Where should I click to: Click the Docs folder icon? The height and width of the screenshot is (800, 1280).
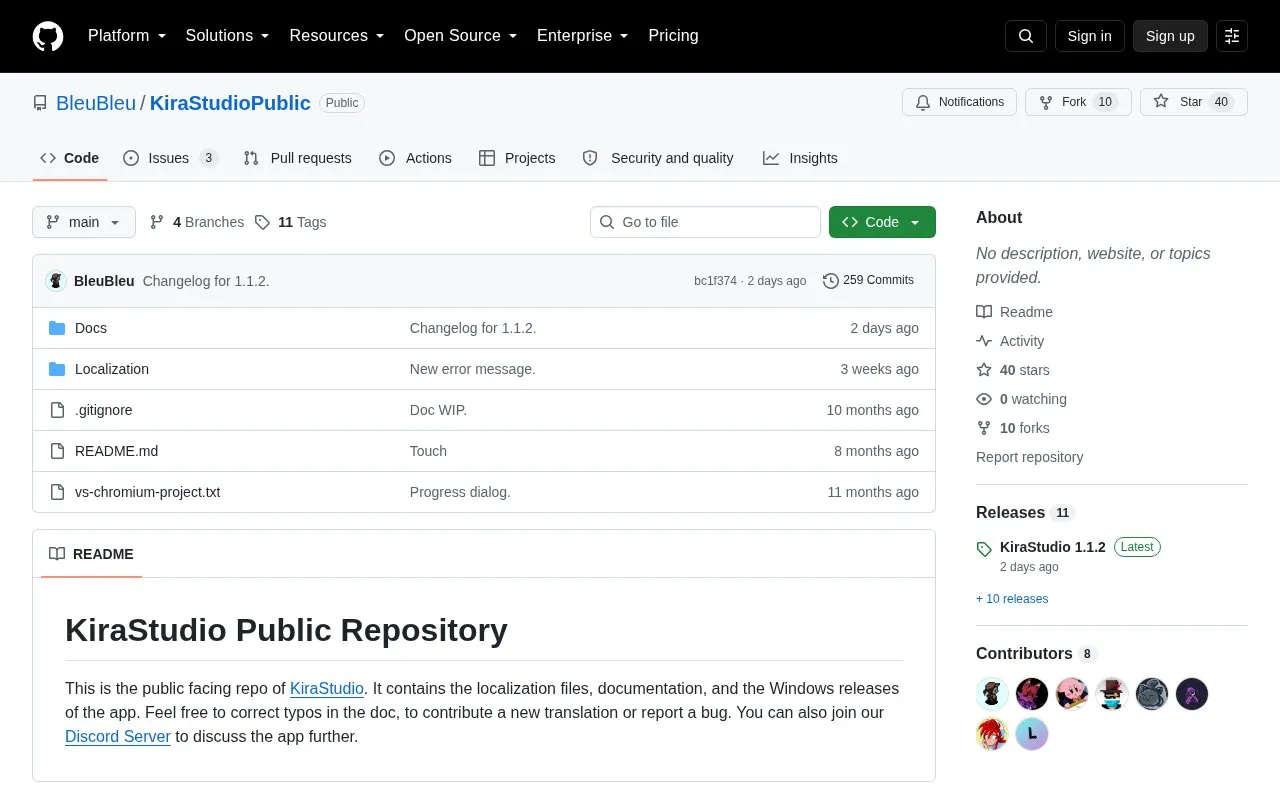pos(57,328)
